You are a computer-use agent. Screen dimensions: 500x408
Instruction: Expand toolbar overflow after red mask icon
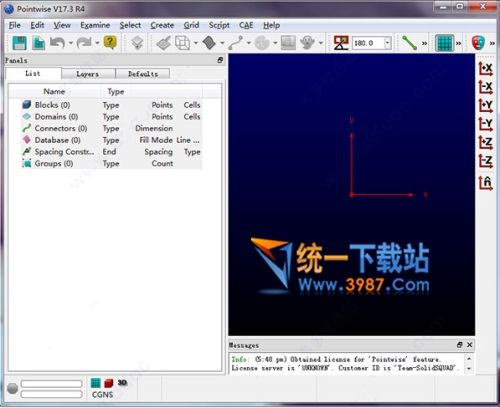point(492,43)
